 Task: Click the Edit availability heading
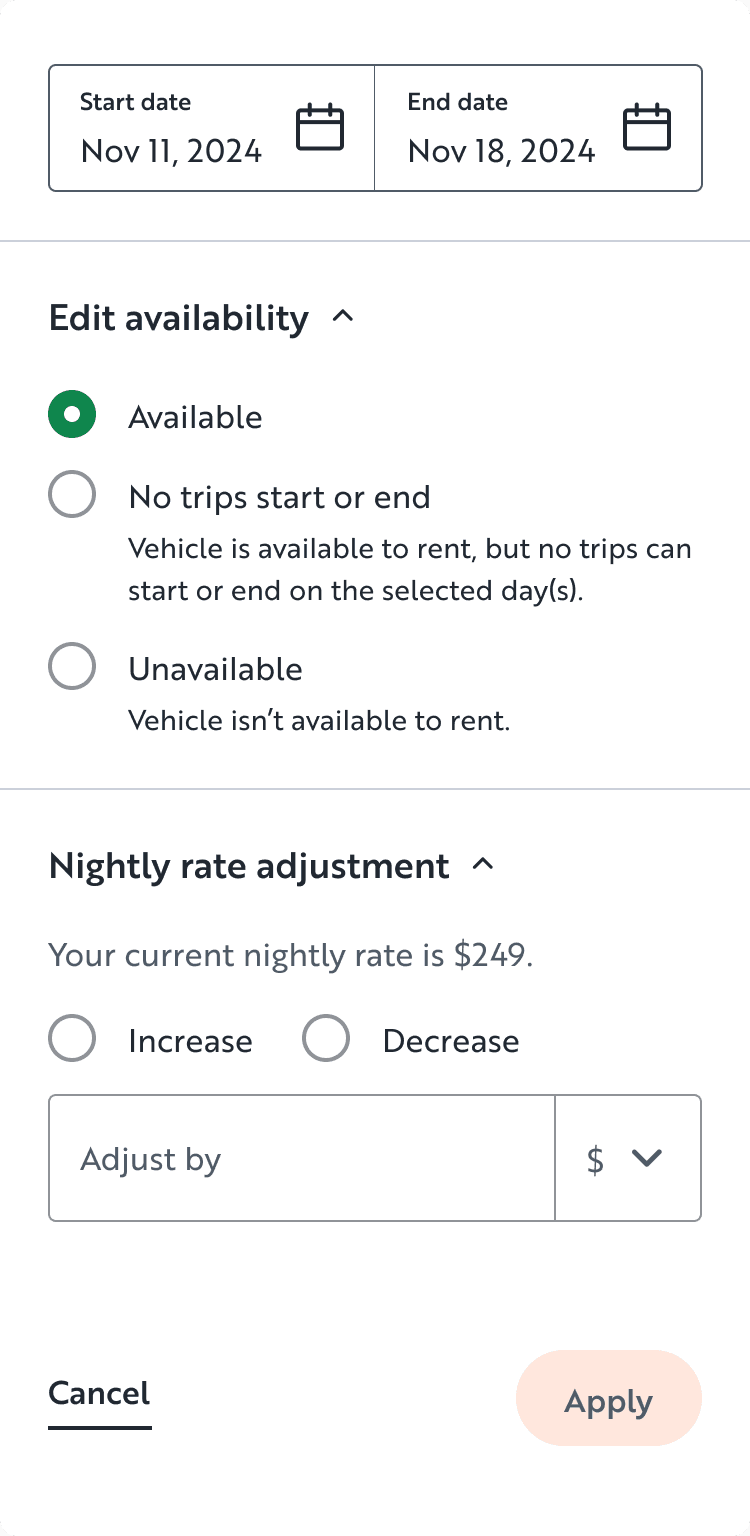[179, 318]
